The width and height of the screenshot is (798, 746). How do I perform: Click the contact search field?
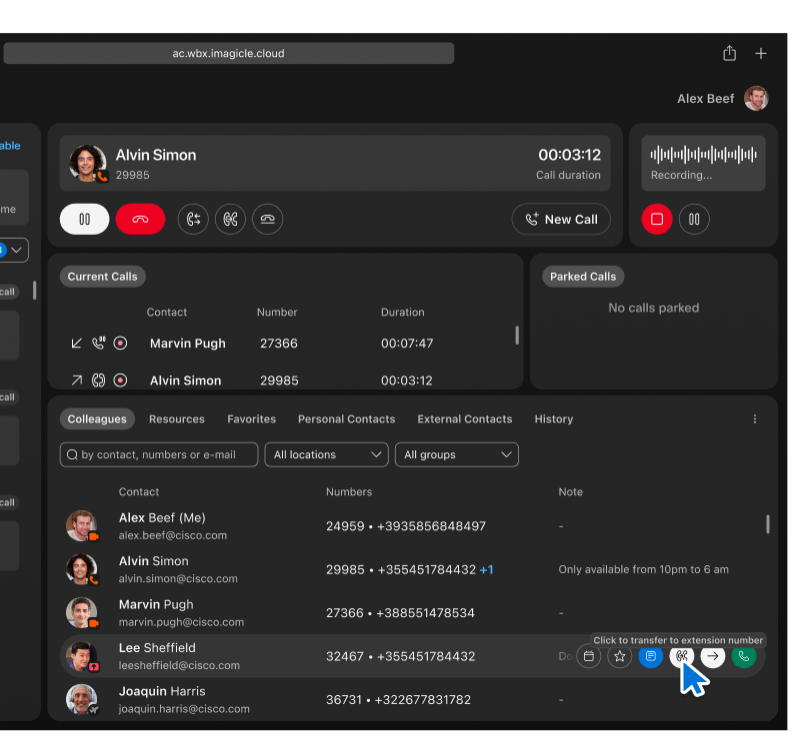click(x=159, y=454)
